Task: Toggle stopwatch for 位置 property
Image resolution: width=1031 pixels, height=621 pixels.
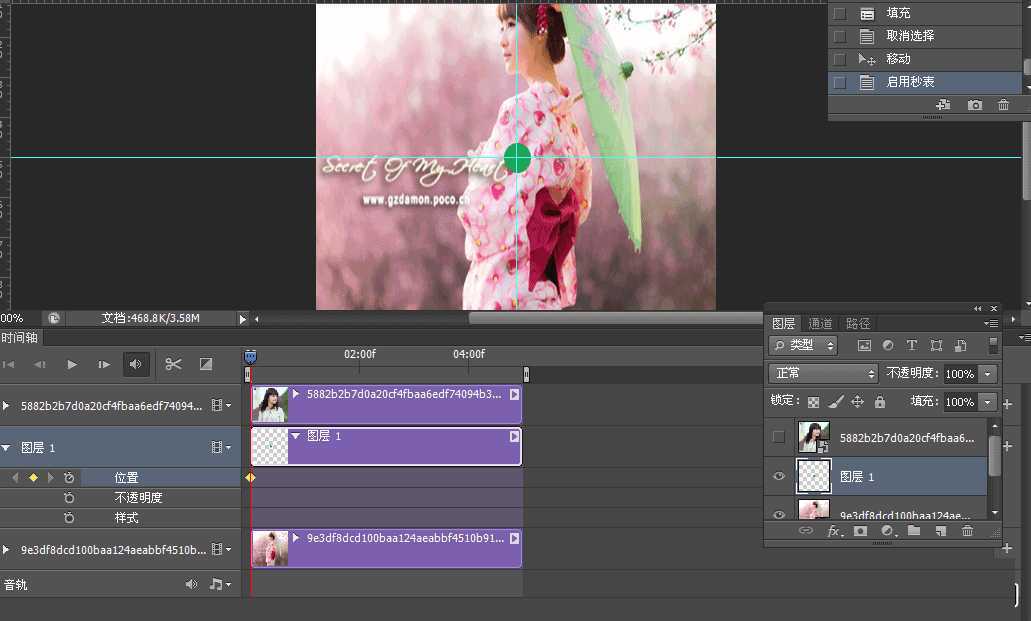Action: (69, 478)
